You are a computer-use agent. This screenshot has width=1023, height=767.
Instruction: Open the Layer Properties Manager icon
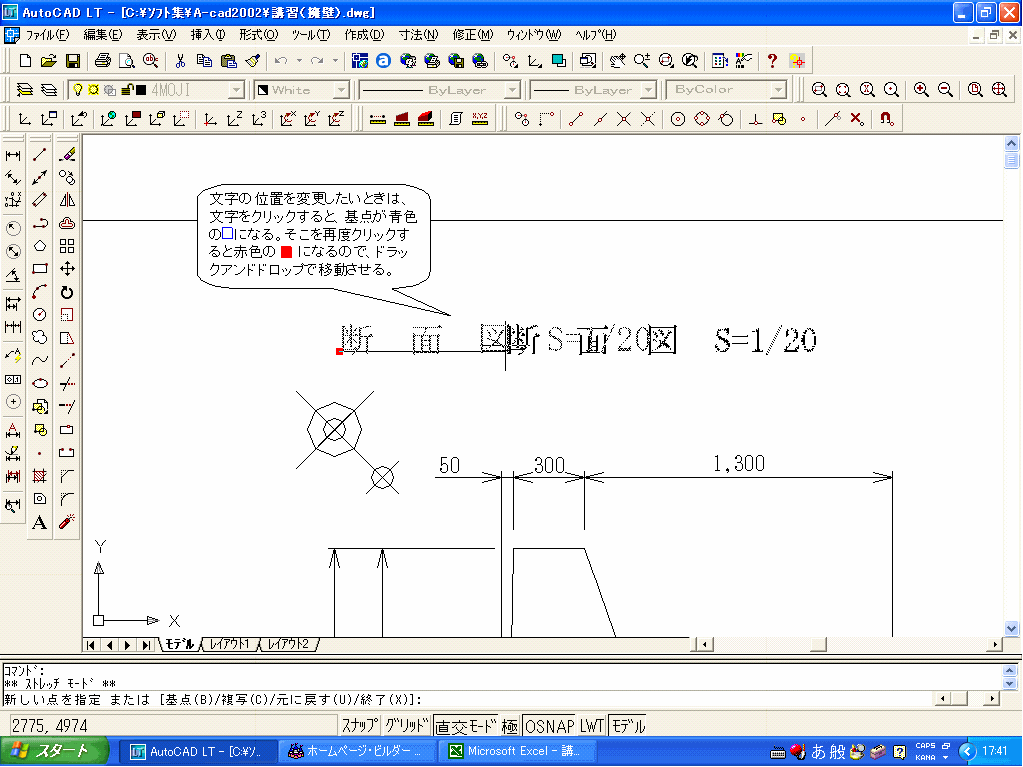pyautogui.click(x=24, y=89)
